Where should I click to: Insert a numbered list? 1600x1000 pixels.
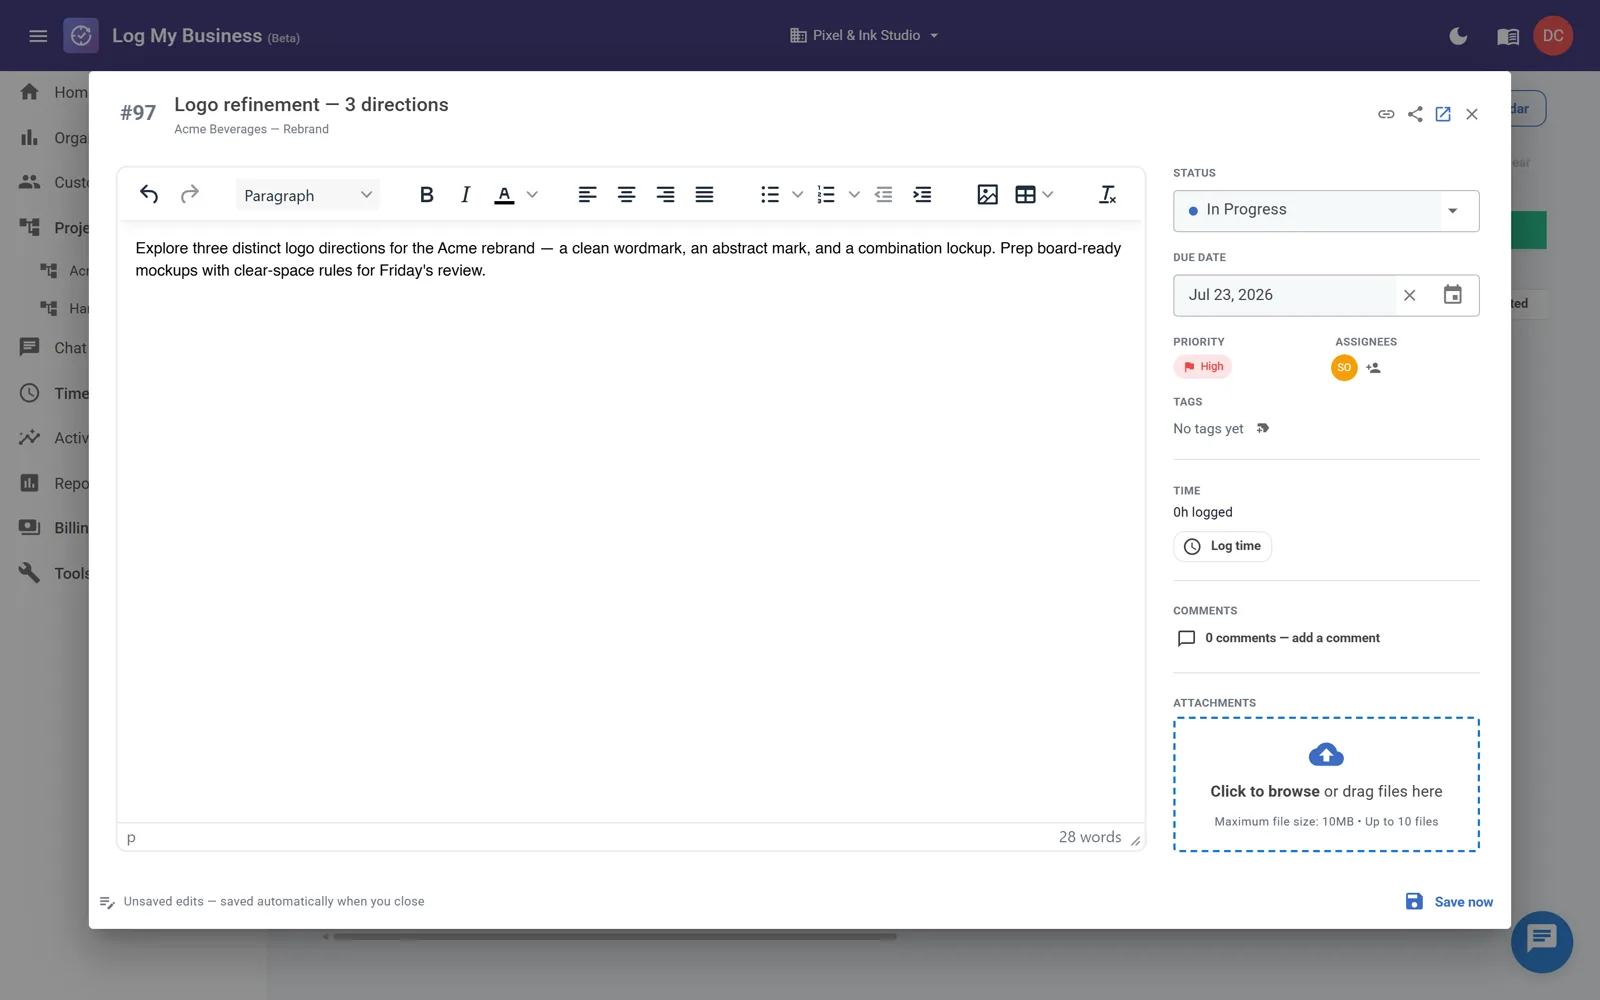point(826,195)
